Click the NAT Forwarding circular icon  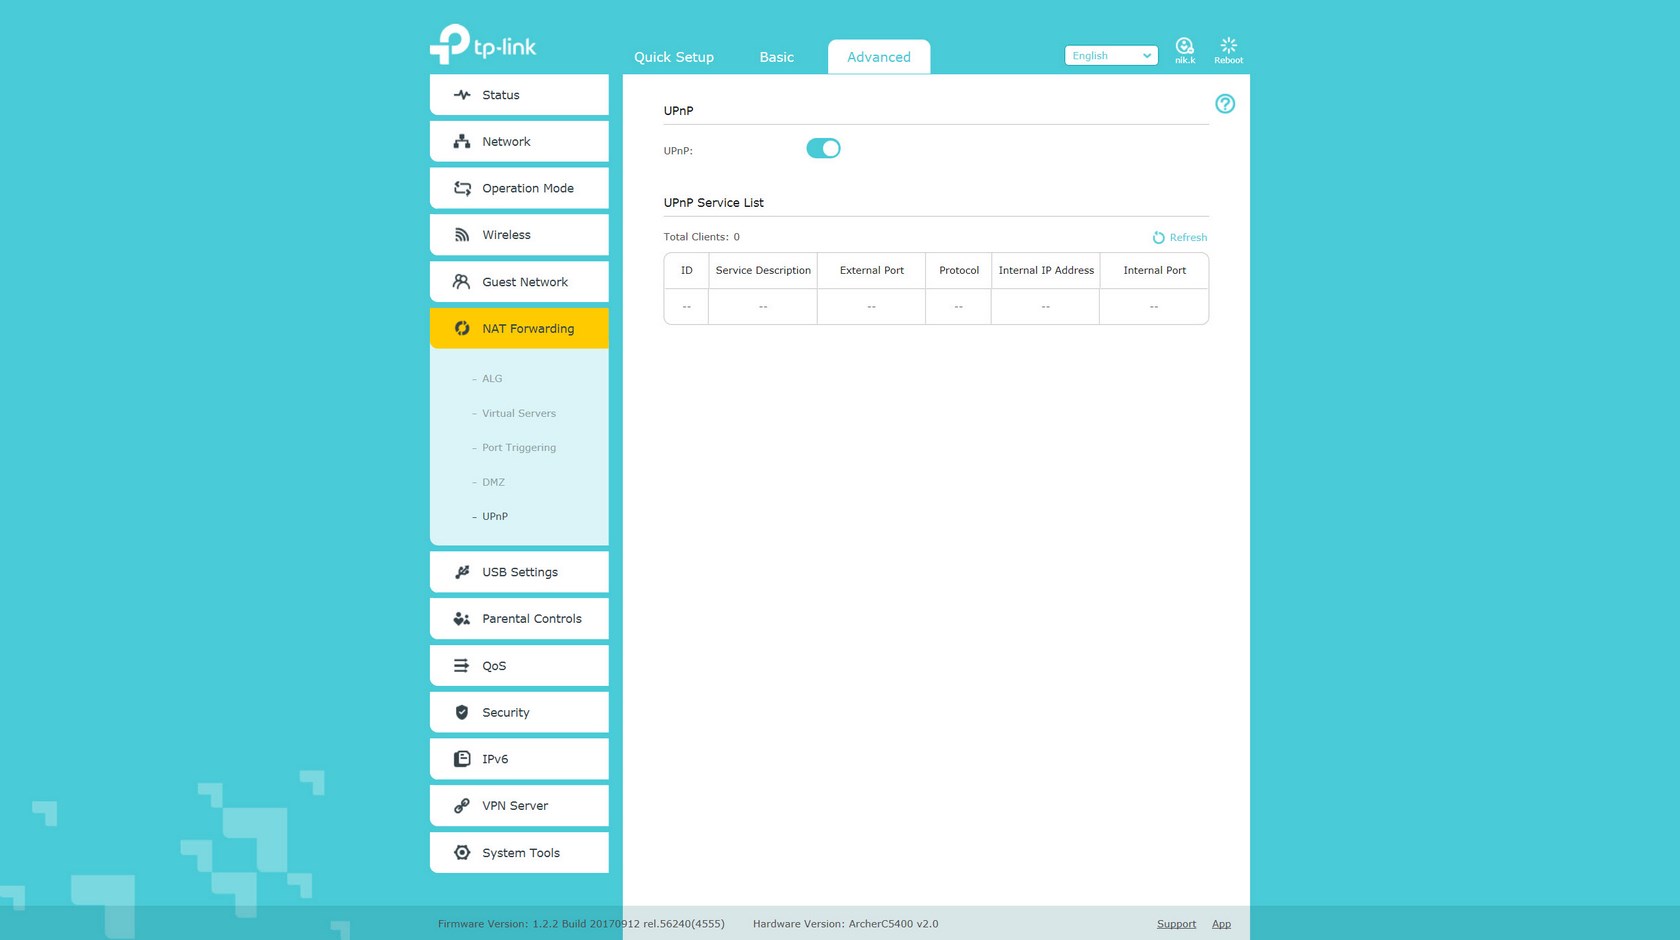pyautogui.click(x=462, y=328)
